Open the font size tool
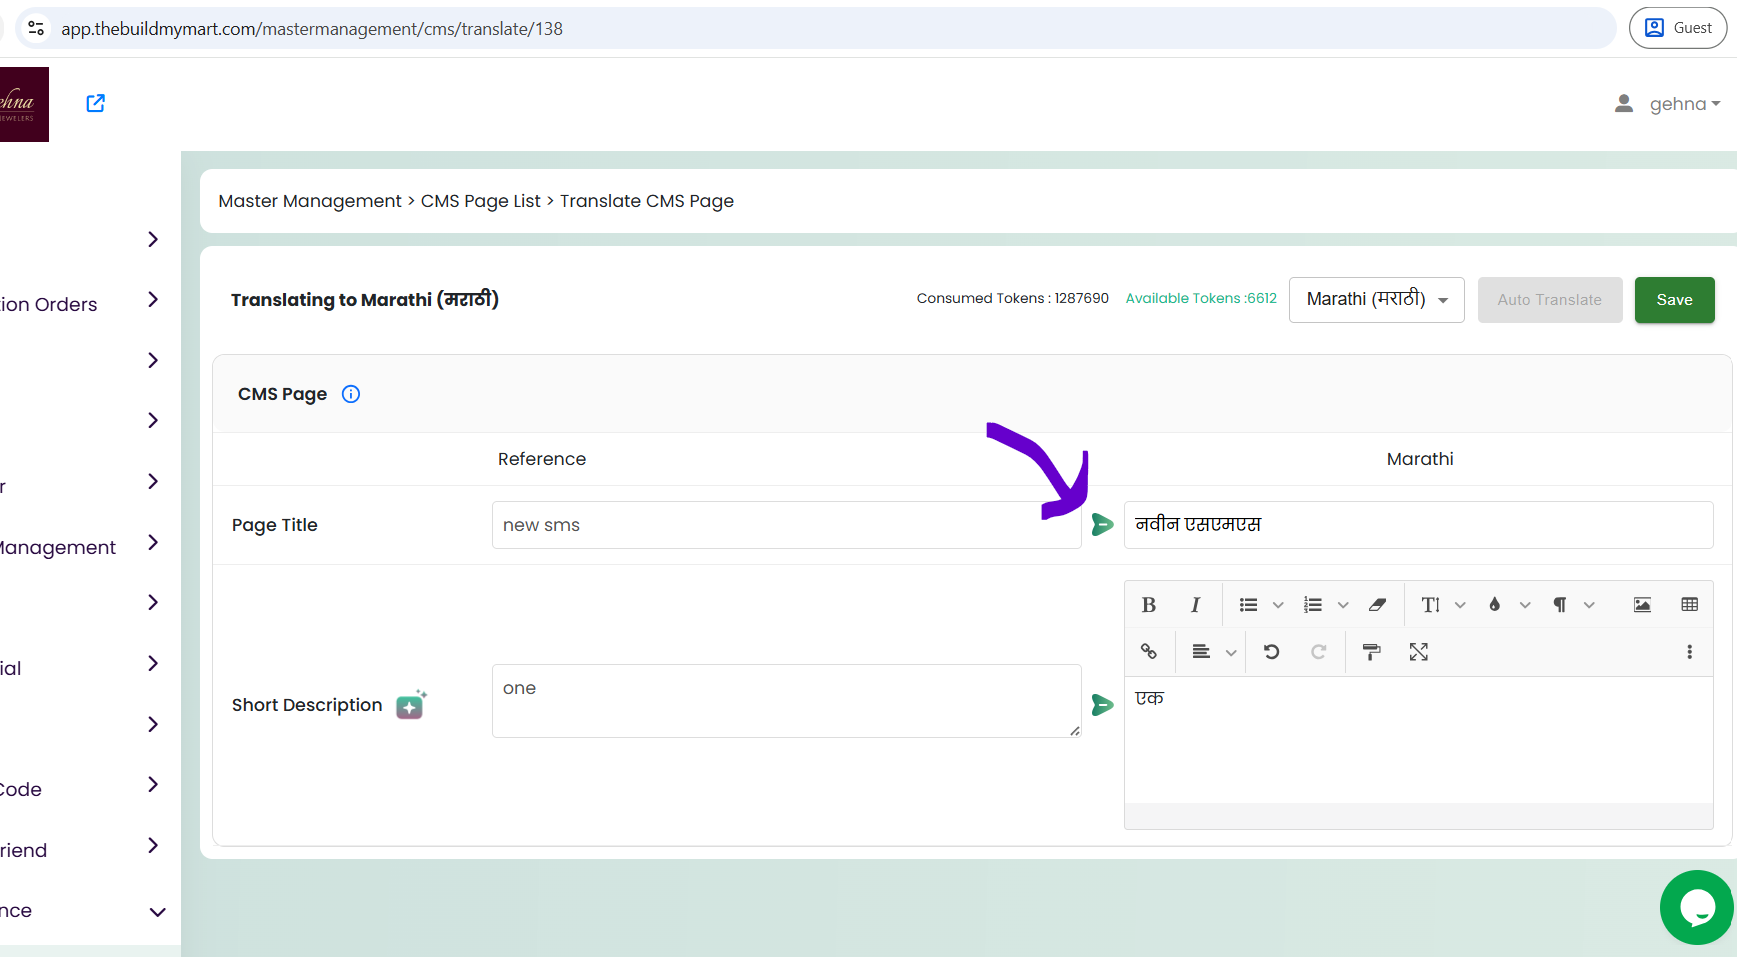Screen dimensions: 1737x957 click(x=1431, y=605)
